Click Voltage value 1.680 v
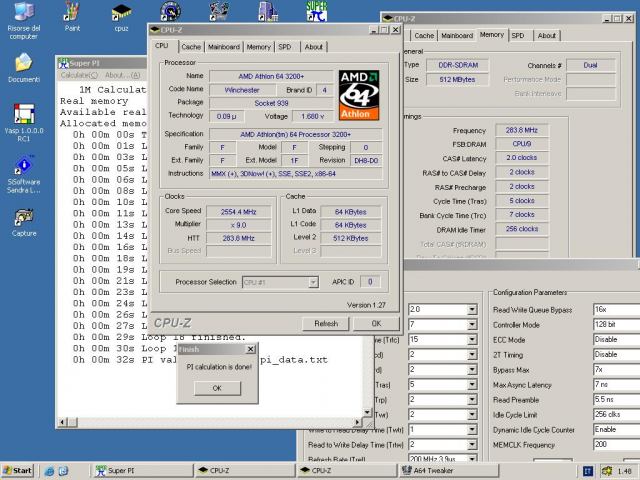This screenshot has height=480, width=640. click(312, 117)
